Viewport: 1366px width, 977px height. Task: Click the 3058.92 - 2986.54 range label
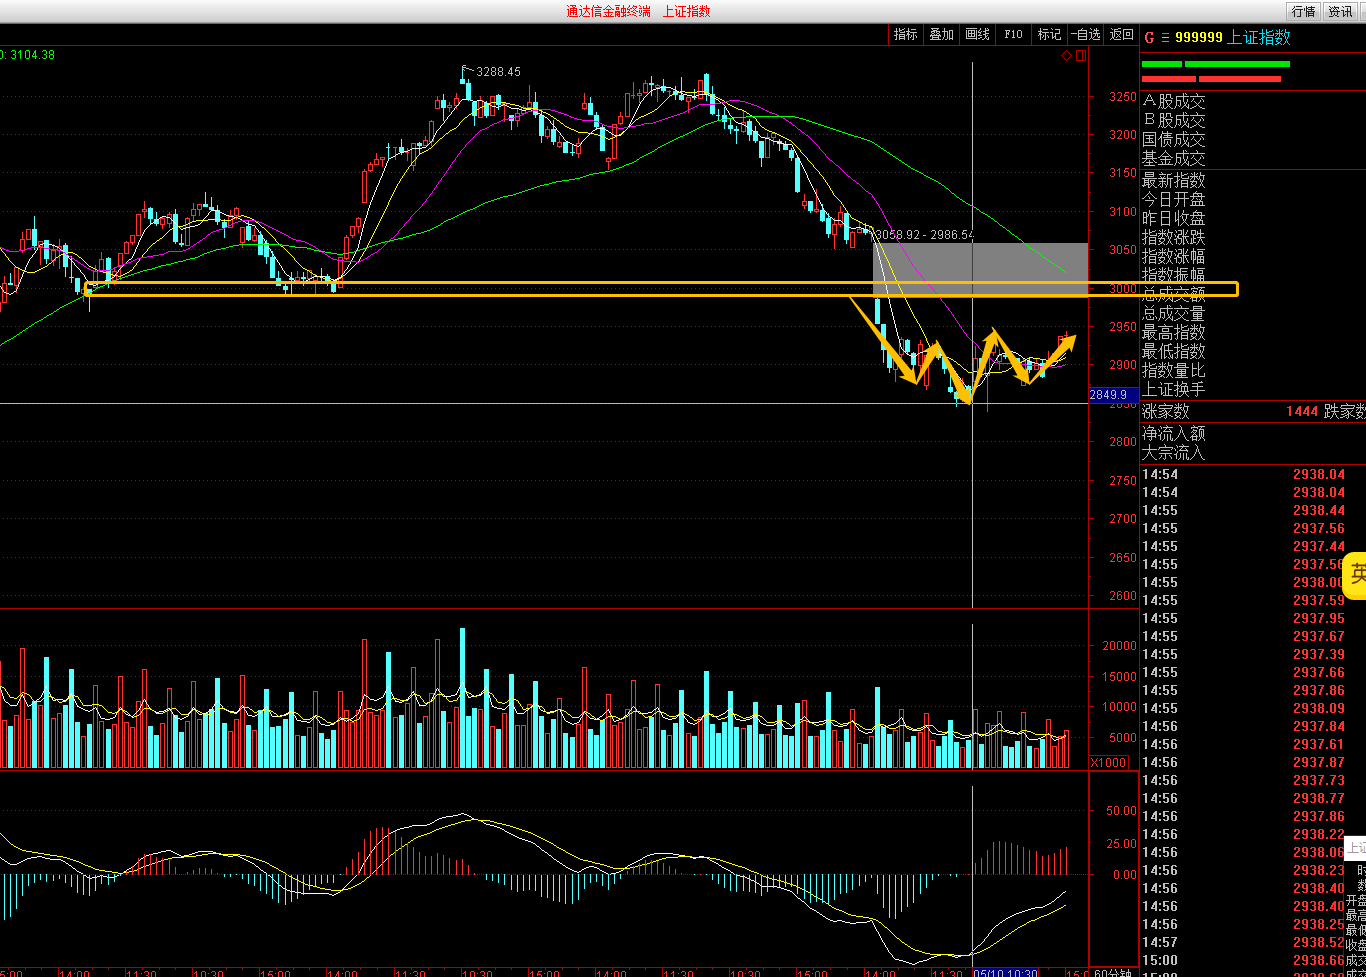[x=925, y=235]
